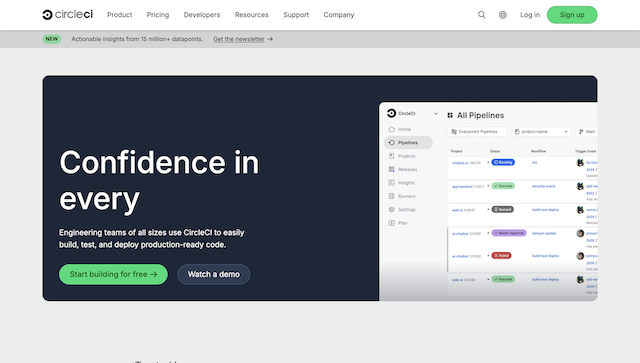The width and height of the screenshot is (640, 363).
Task: Open the Company menu
Action: point(339,15)
